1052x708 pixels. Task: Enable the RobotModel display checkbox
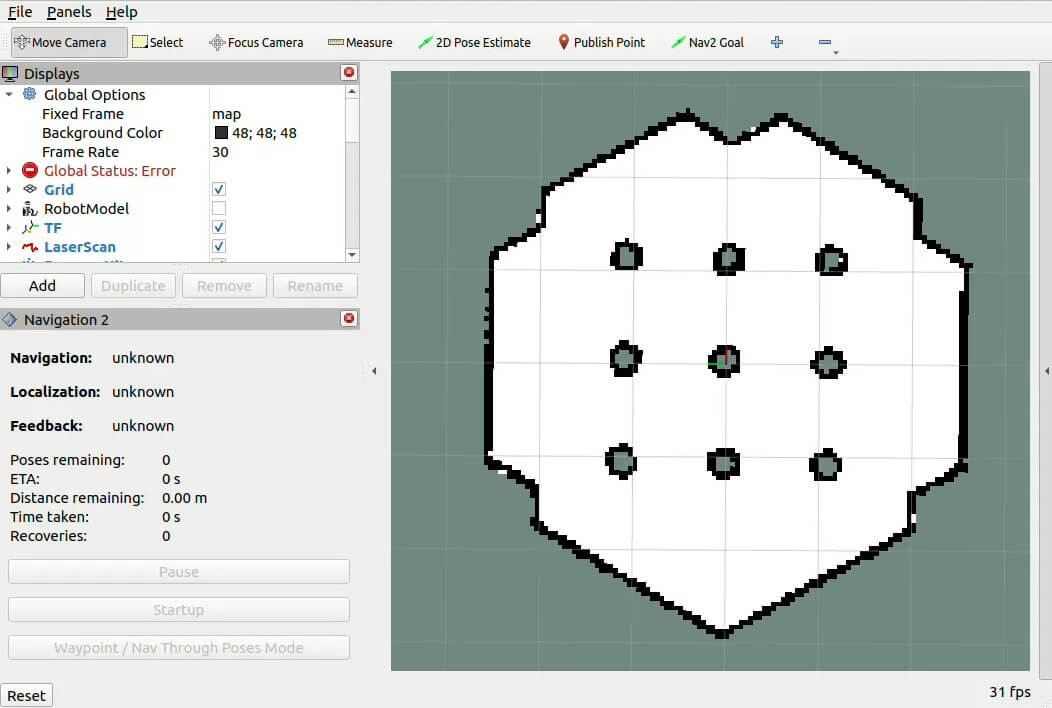coord(219,209)
